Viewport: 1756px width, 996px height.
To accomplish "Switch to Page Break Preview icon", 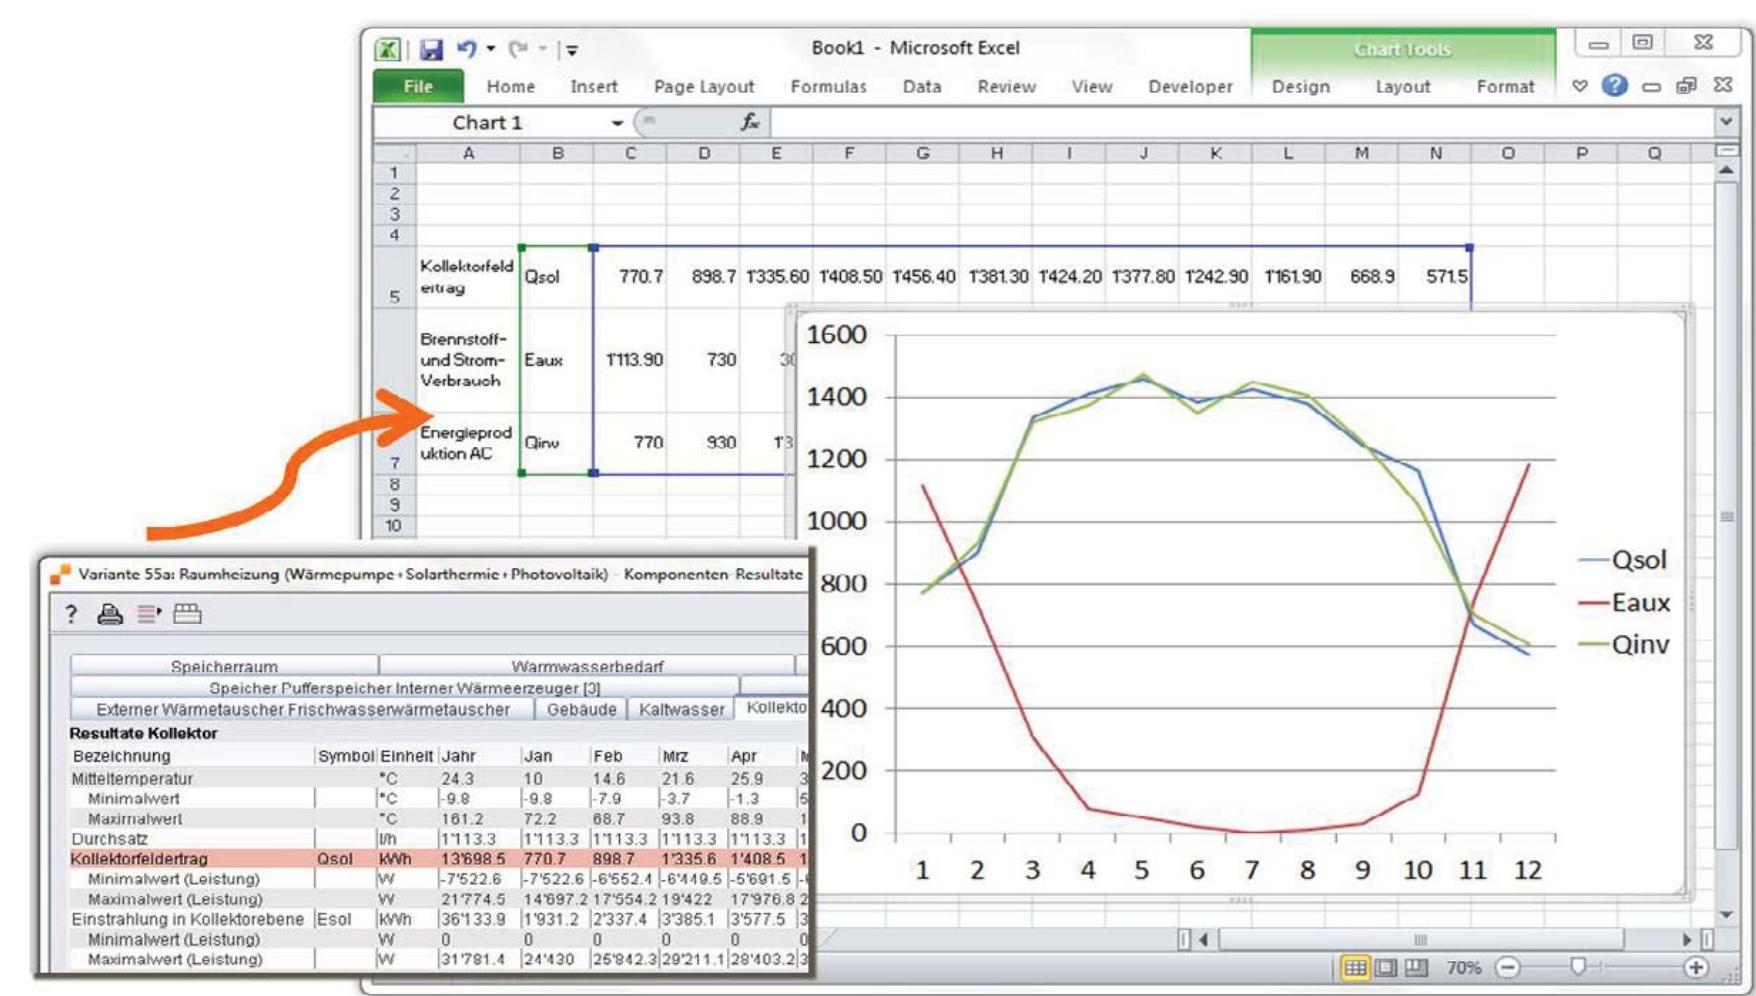I will pos(1416,967).
